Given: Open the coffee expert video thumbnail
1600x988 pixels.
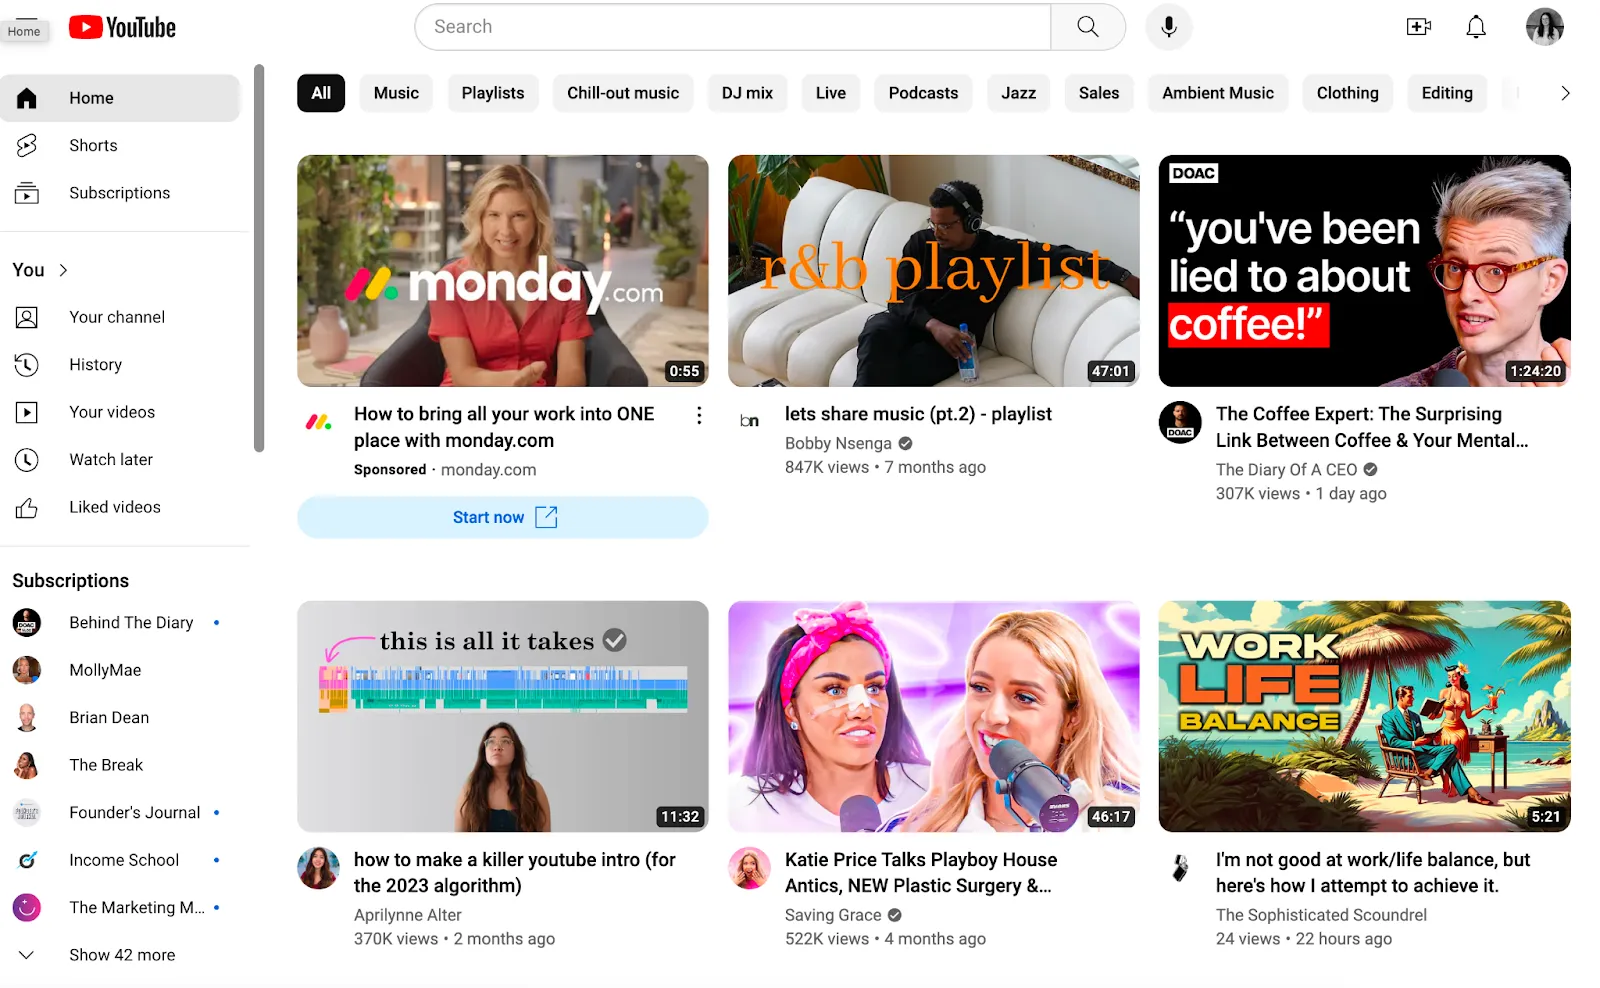Looking at the screenshot, I should (x=1365, y=271).
